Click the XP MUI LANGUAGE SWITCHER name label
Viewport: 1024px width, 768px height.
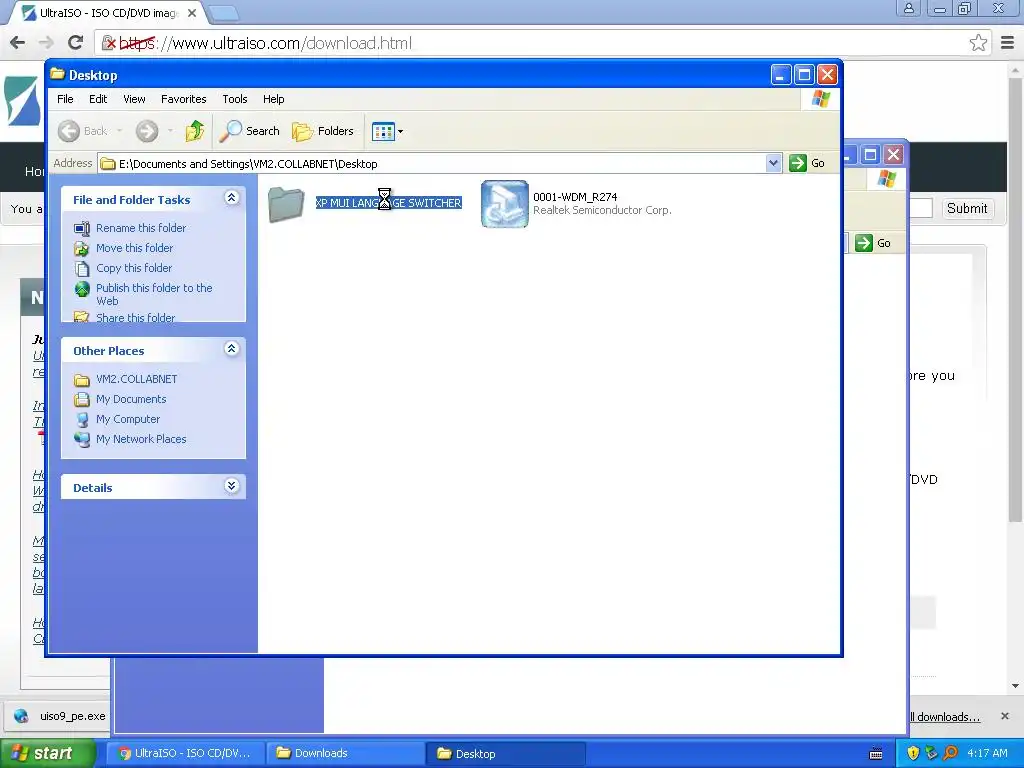pos(389,203)
